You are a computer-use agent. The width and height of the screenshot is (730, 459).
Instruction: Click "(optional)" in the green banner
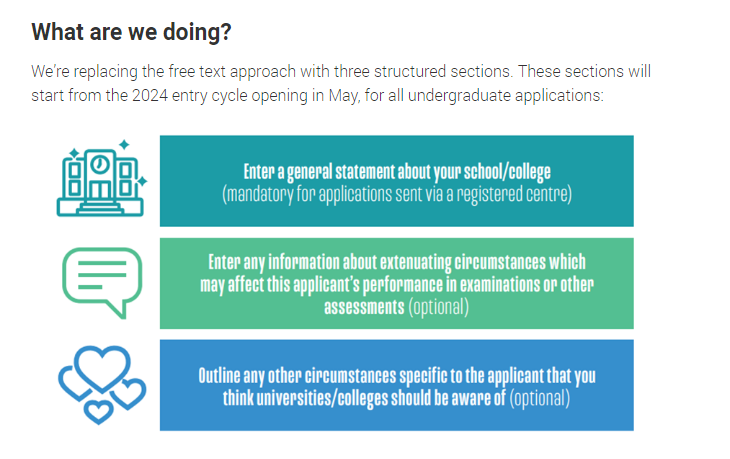click(x=438, y=307)
